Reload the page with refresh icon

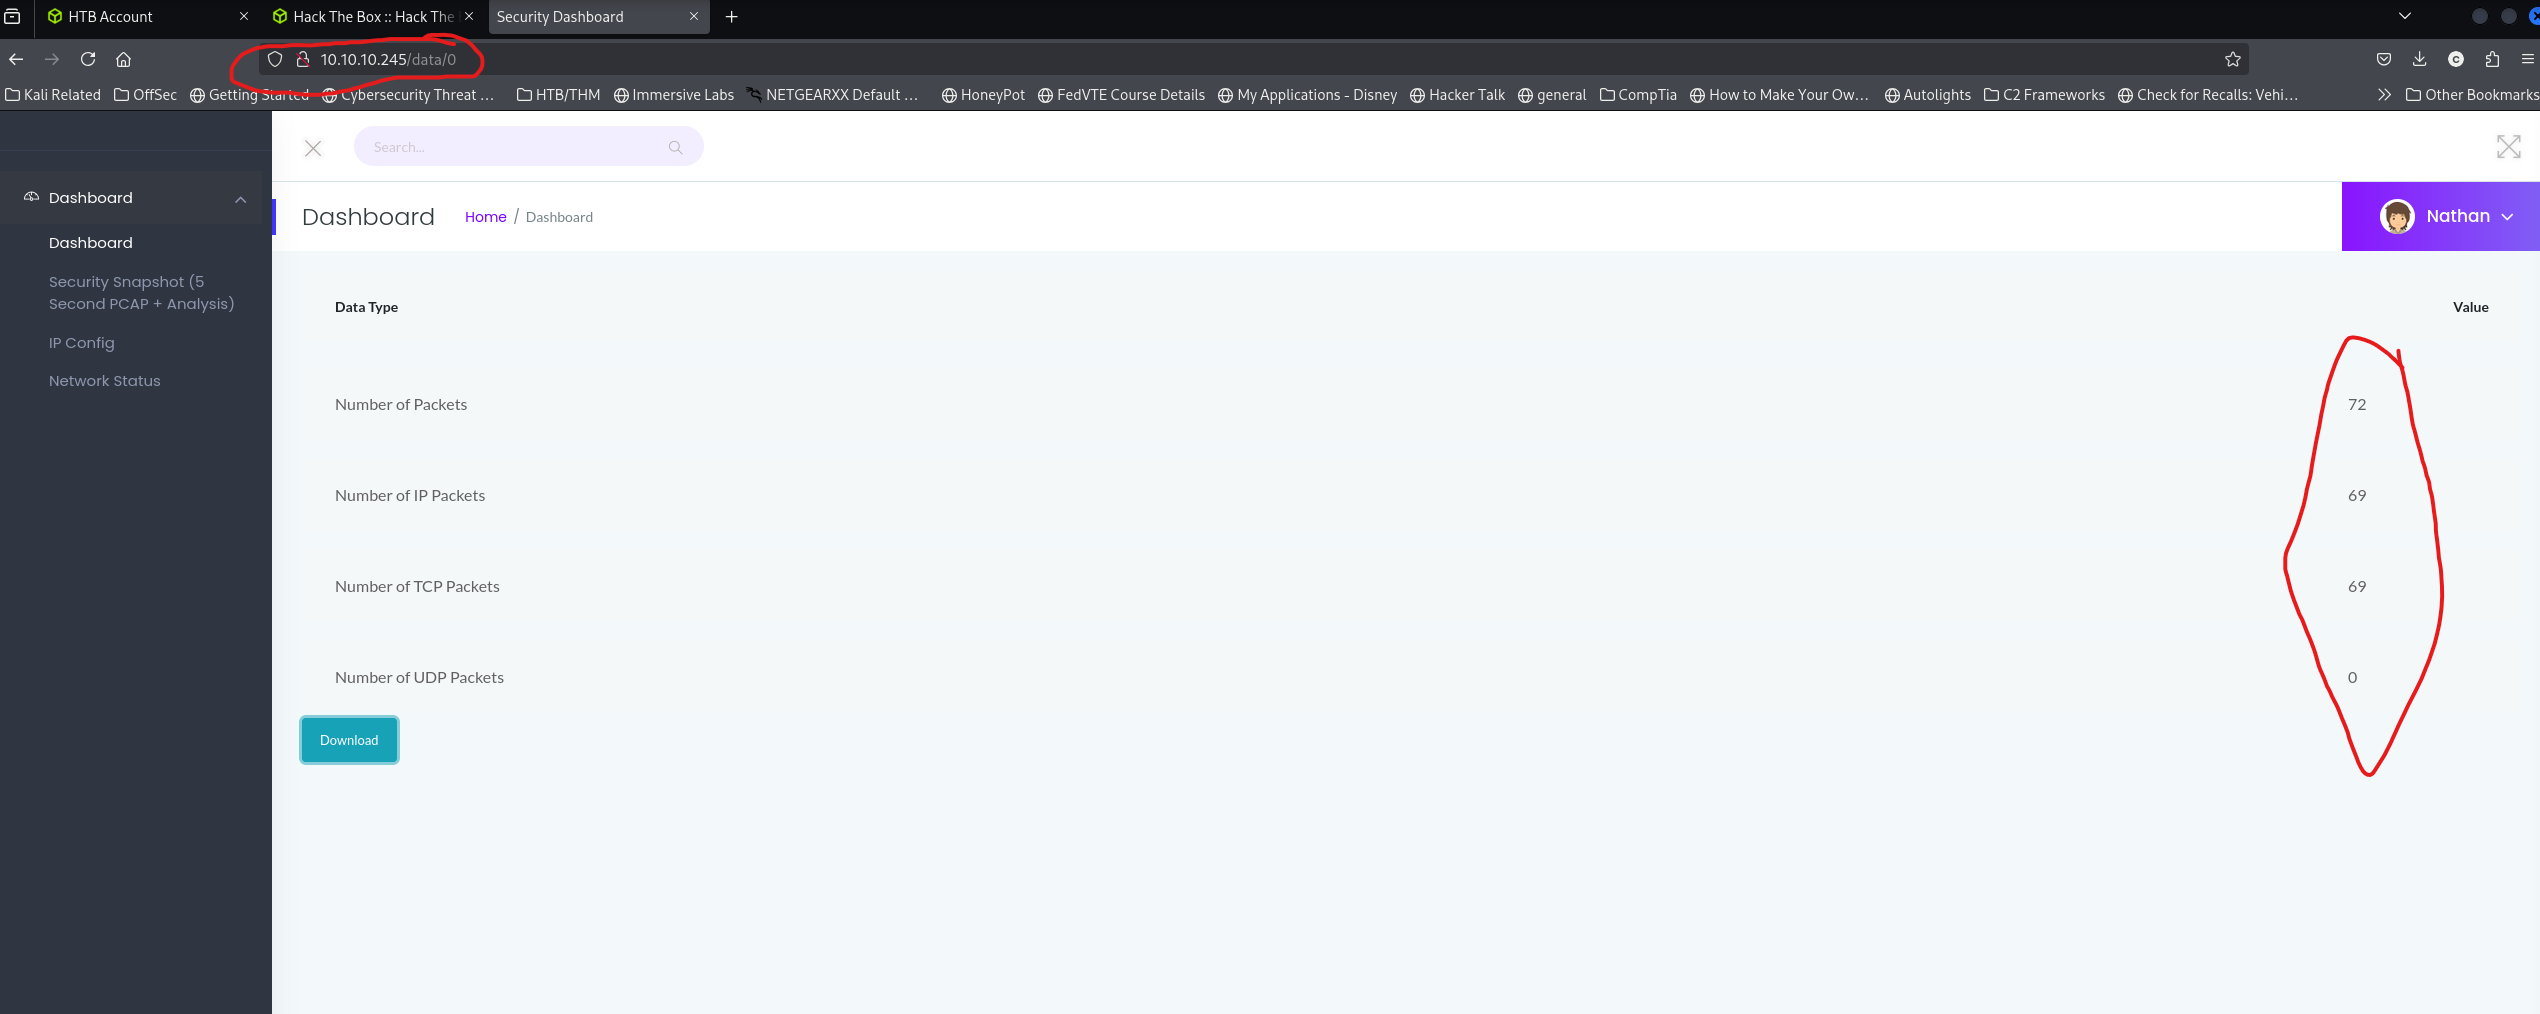88,59
